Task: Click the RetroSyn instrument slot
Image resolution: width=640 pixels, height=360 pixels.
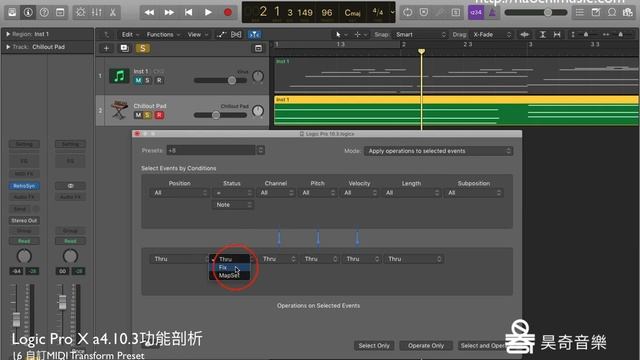Action: (24, 186)
